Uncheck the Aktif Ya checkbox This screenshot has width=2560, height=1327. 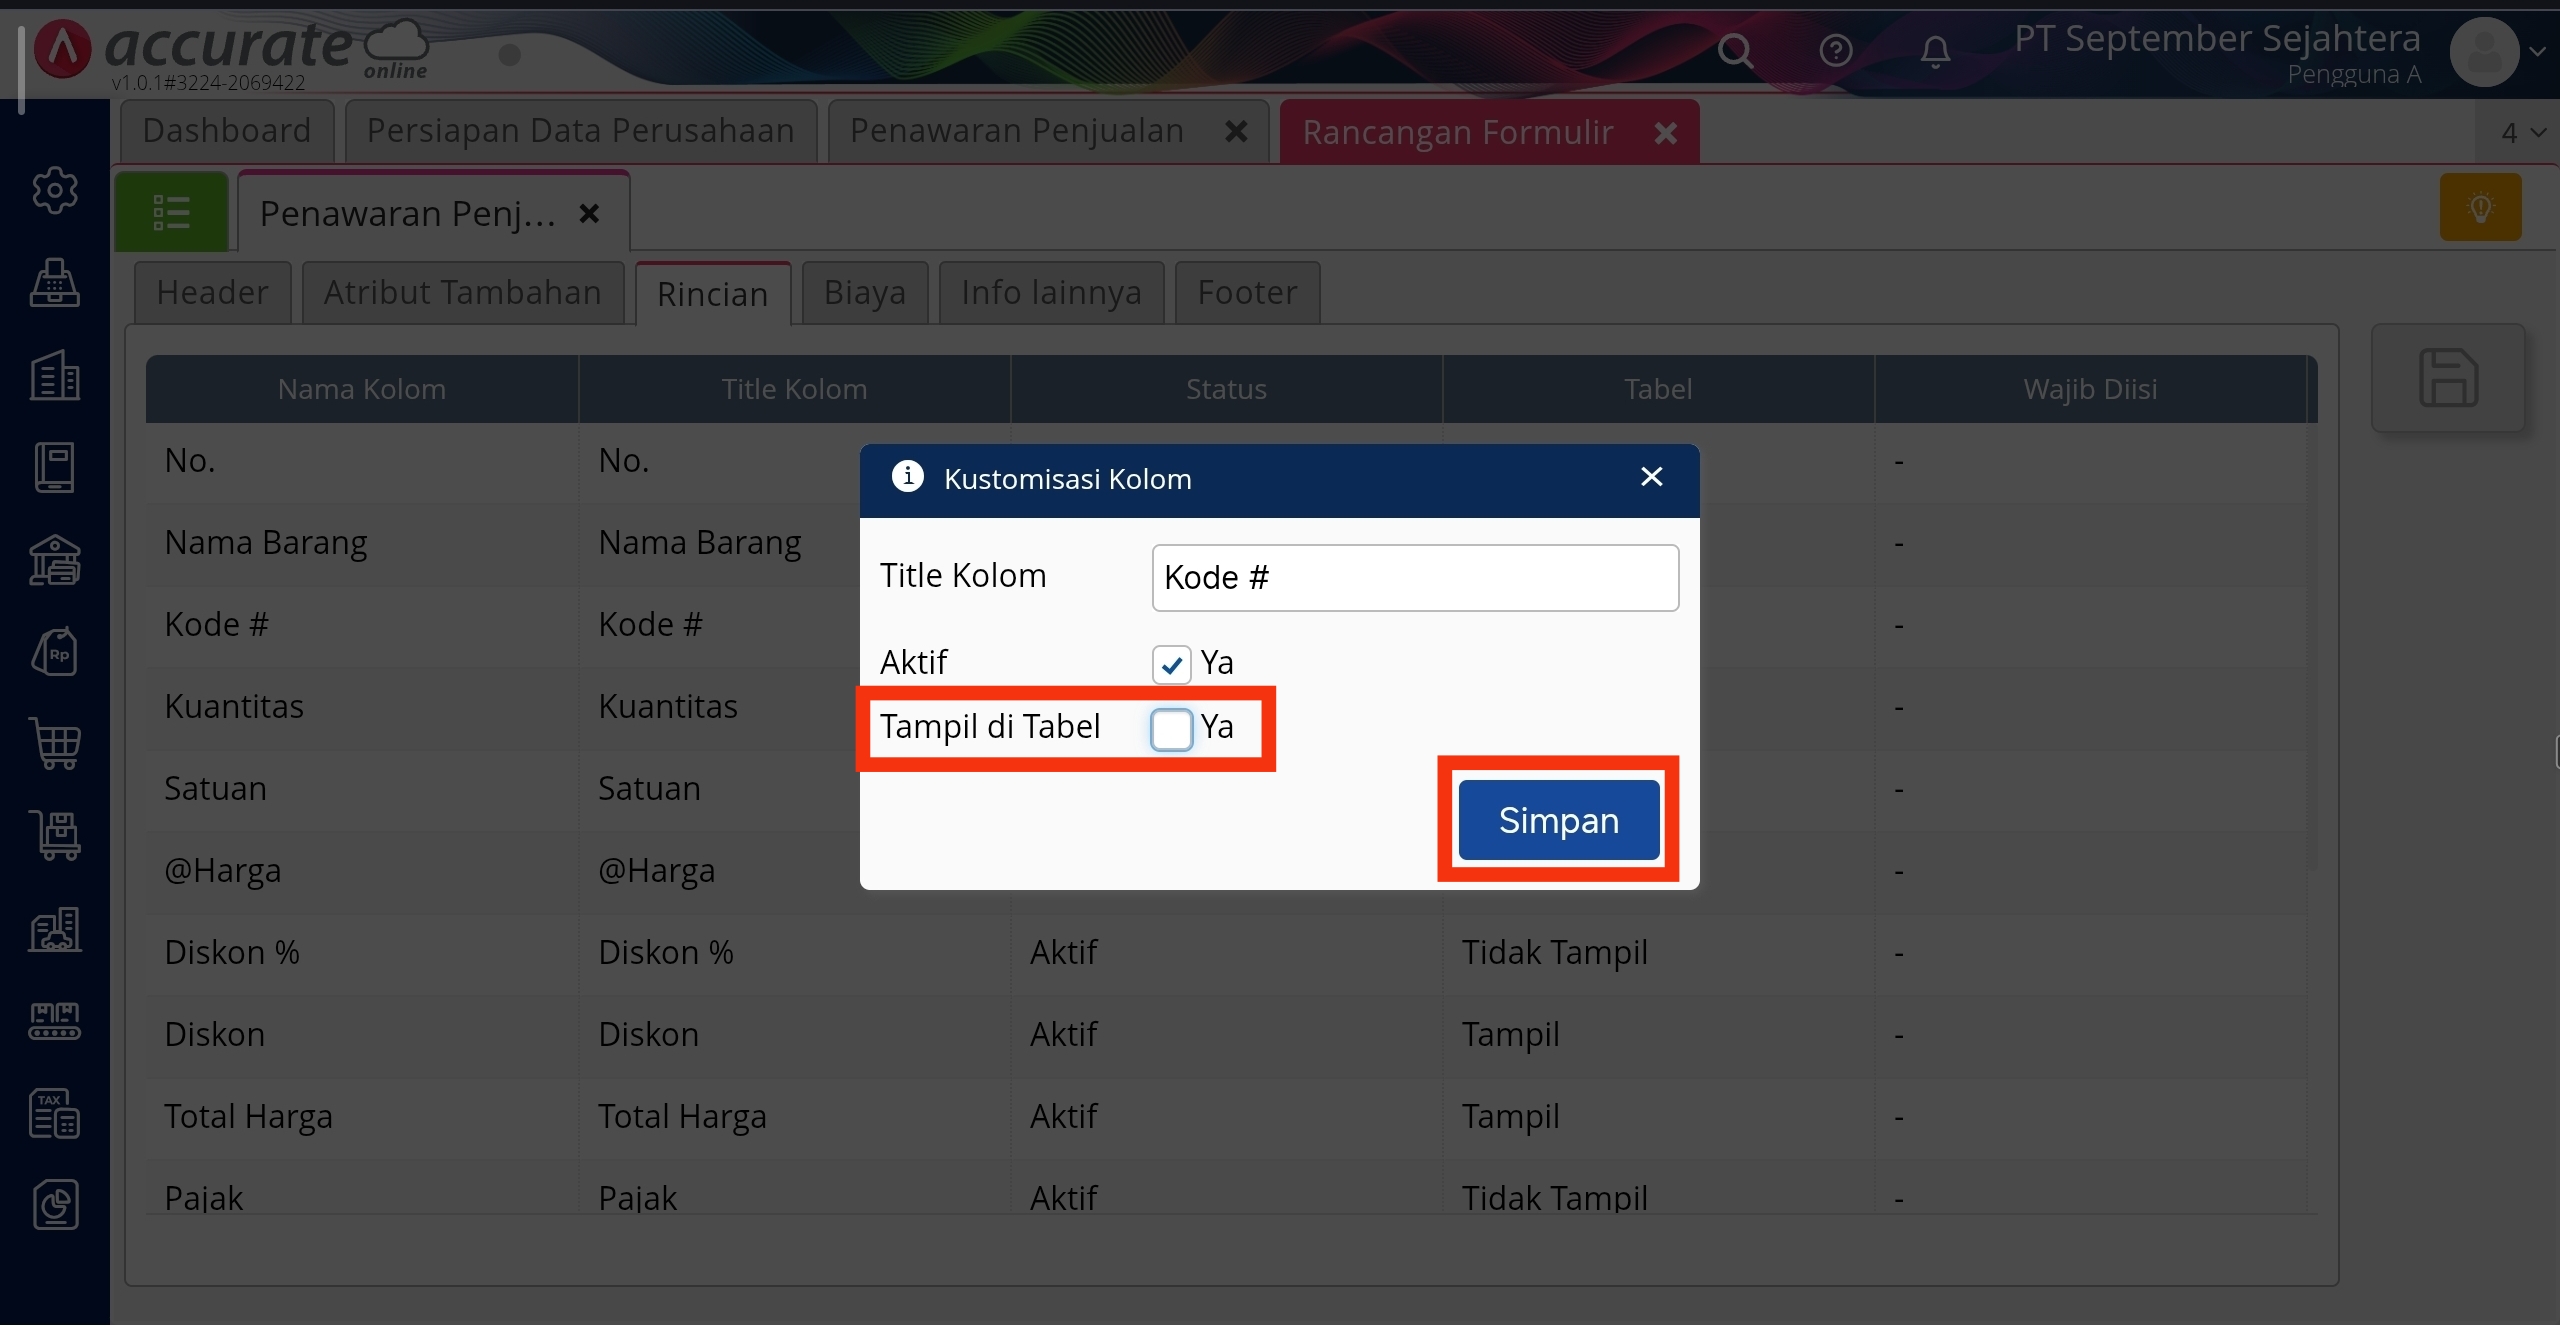(1171, 664)
